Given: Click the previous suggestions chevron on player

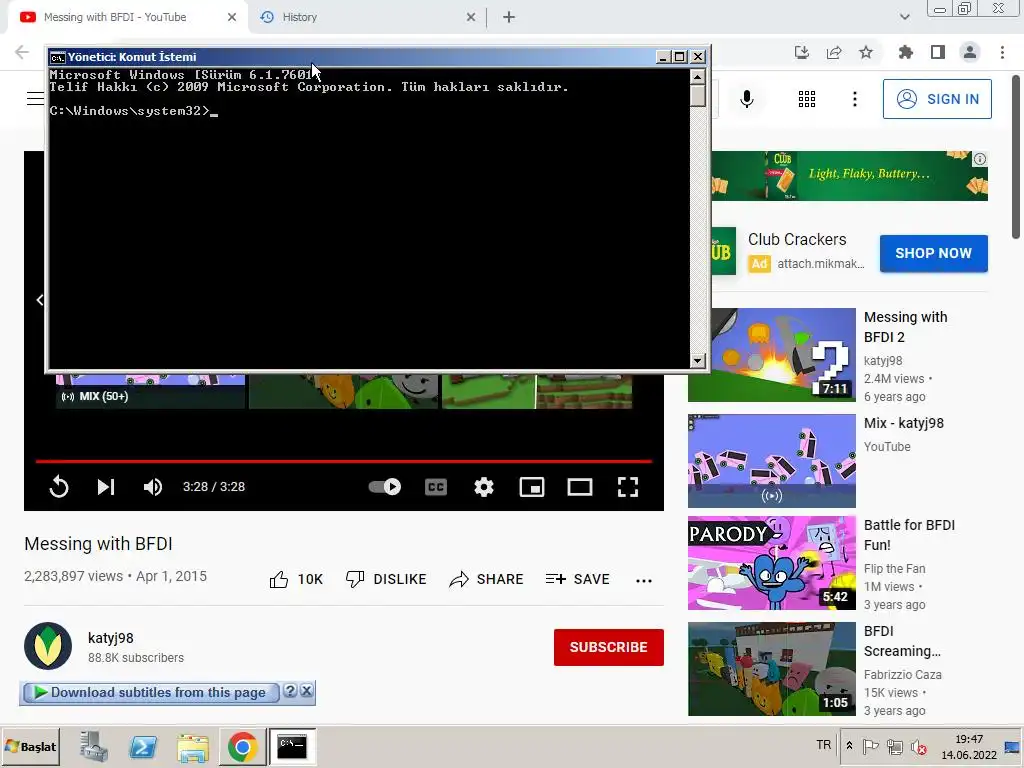Looking at the screenshot, I should pyautogui.click(x=39, y=300).
